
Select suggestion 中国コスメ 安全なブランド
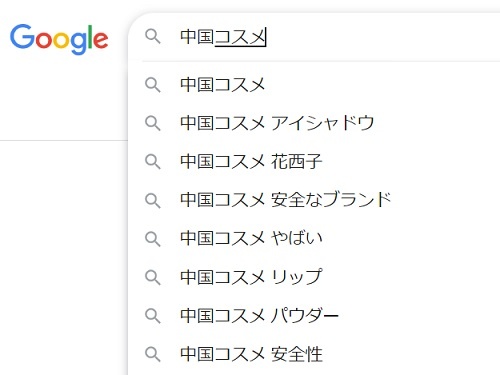314,200
